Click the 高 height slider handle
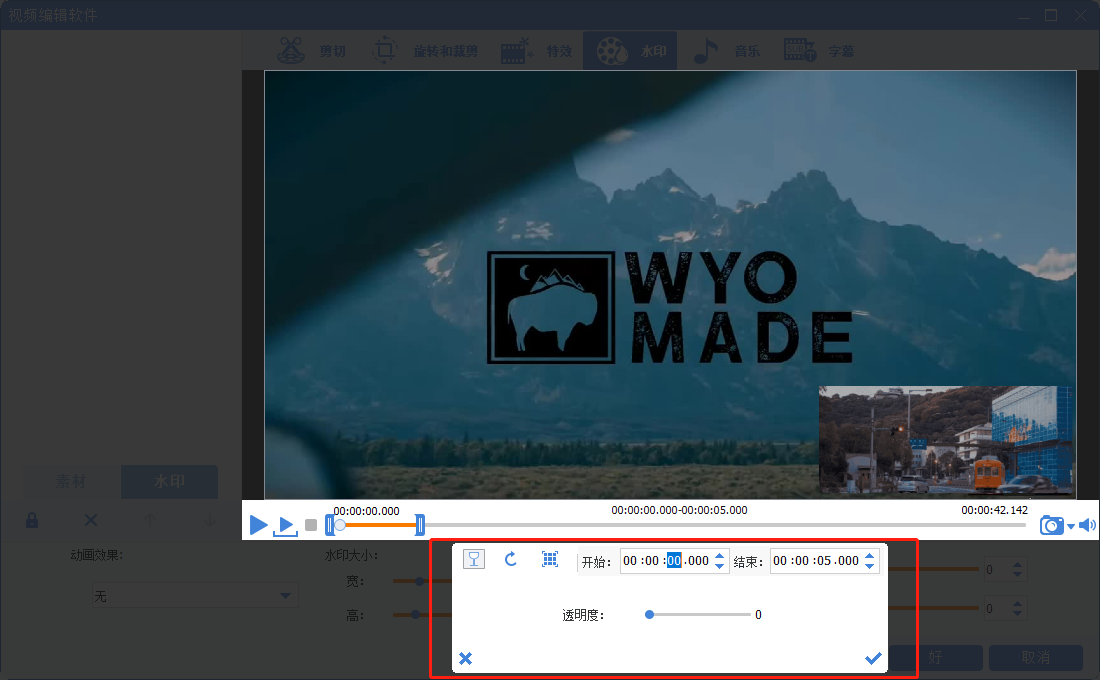 415,615
